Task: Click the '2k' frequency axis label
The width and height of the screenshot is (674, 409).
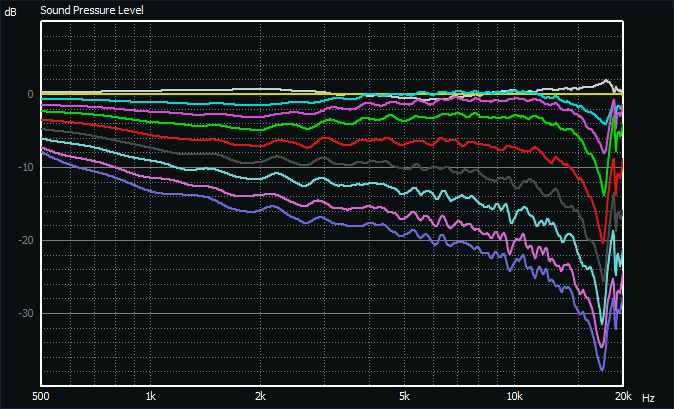Action: pyautogui.click(x=260, y=396)
